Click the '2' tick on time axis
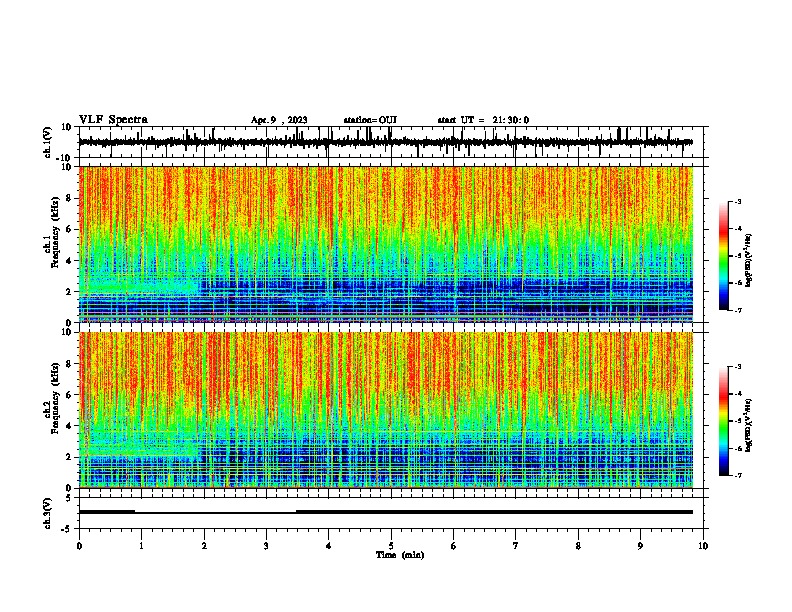 click(x=204, y=546)
